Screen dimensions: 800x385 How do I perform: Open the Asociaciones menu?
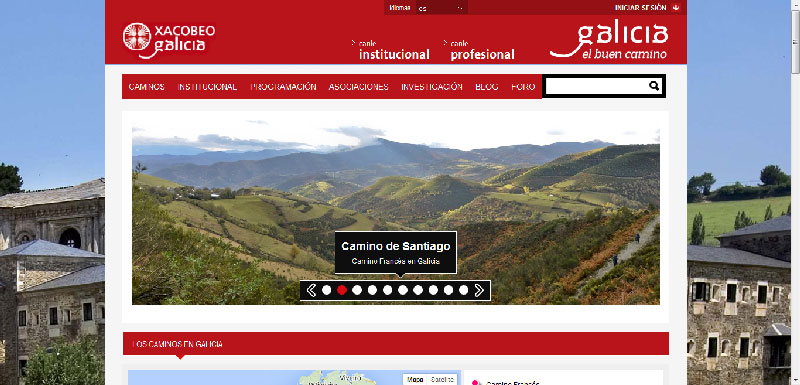(x=359, y=87)
